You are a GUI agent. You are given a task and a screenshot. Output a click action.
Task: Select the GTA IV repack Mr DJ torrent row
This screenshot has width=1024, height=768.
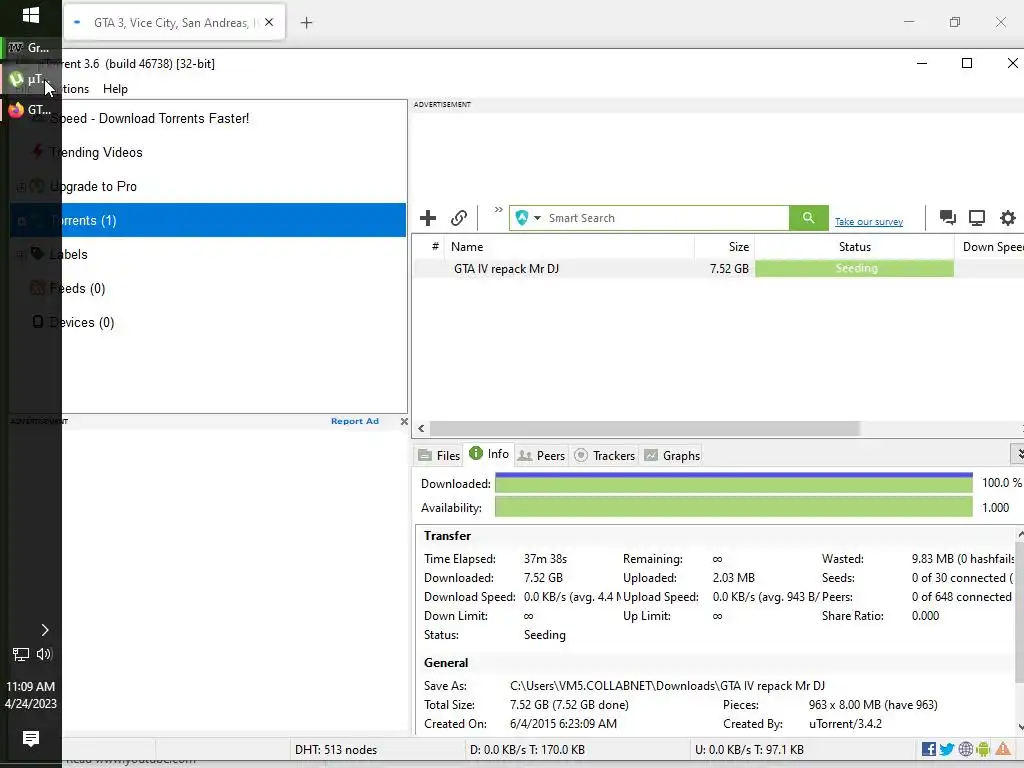click(717, 268)
